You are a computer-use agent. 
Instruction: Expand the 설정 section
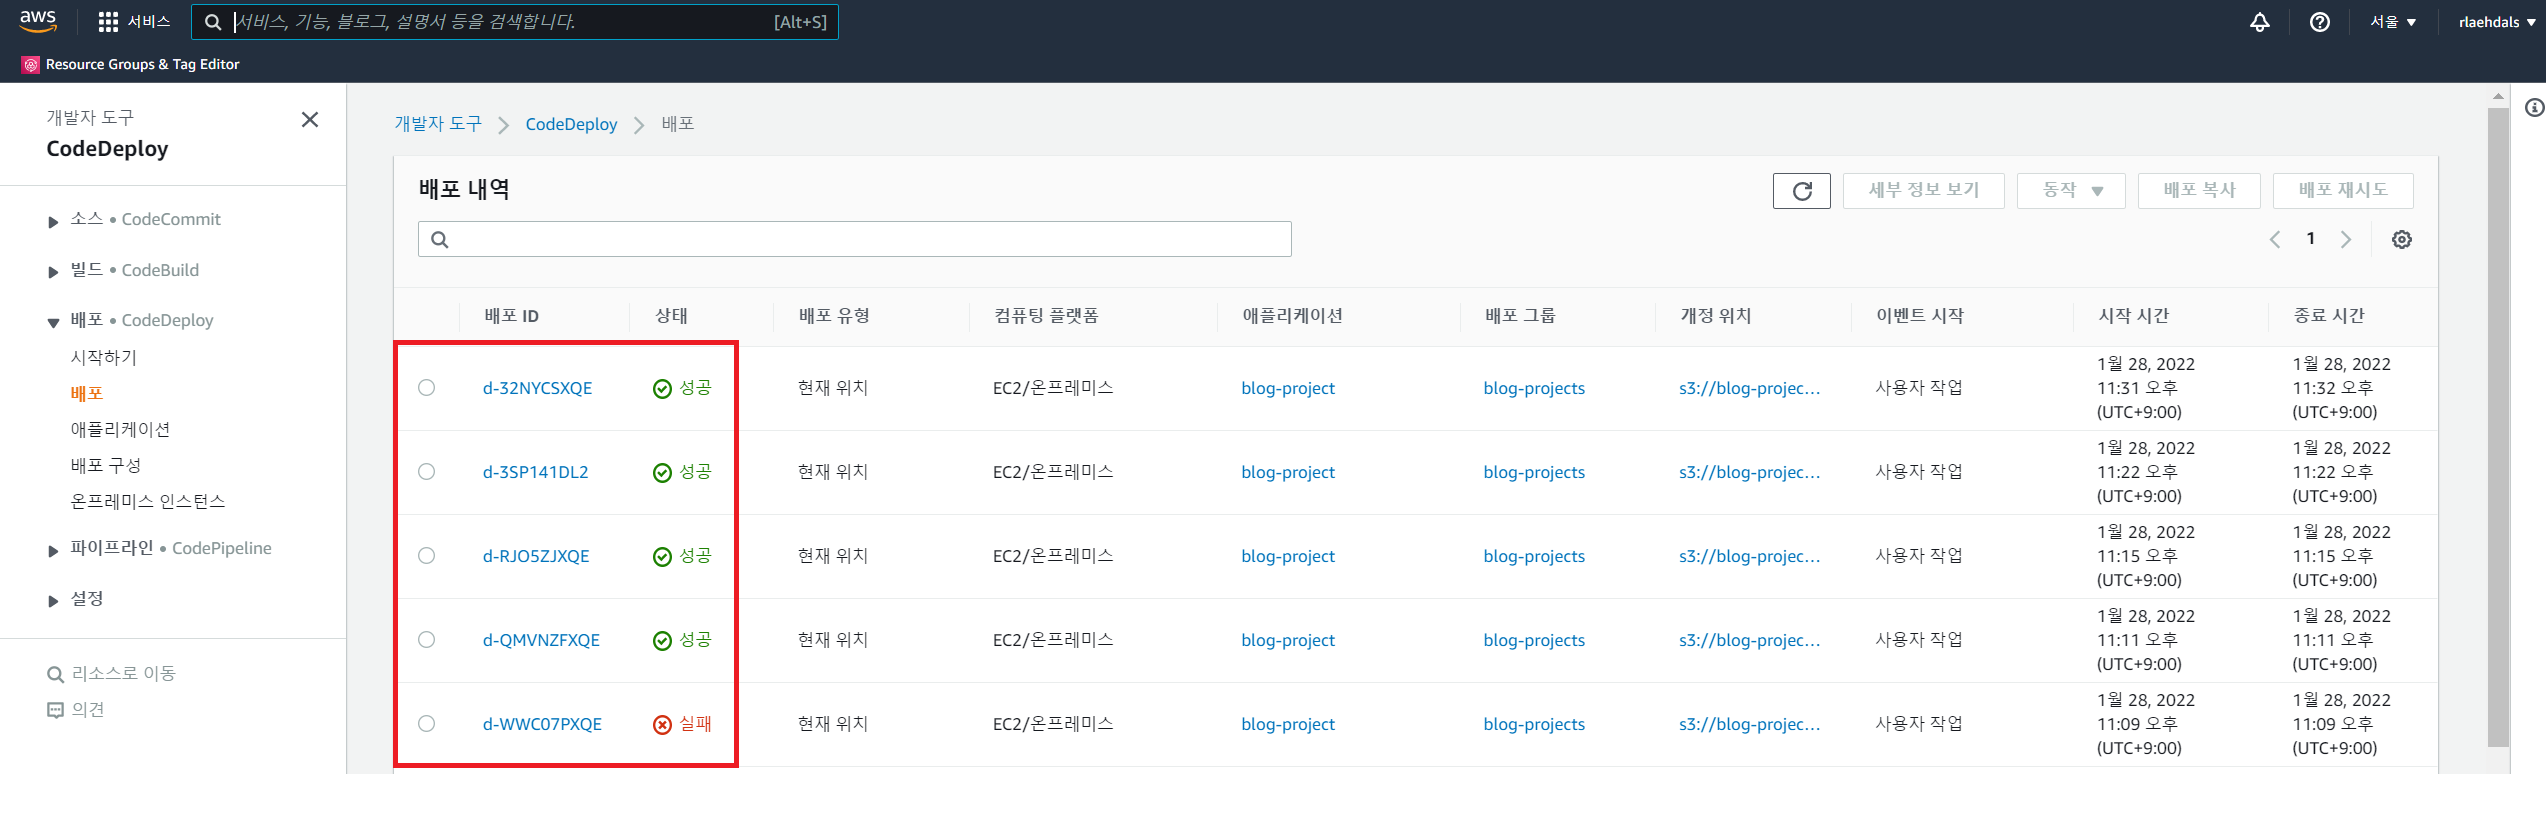coord(53,601)
